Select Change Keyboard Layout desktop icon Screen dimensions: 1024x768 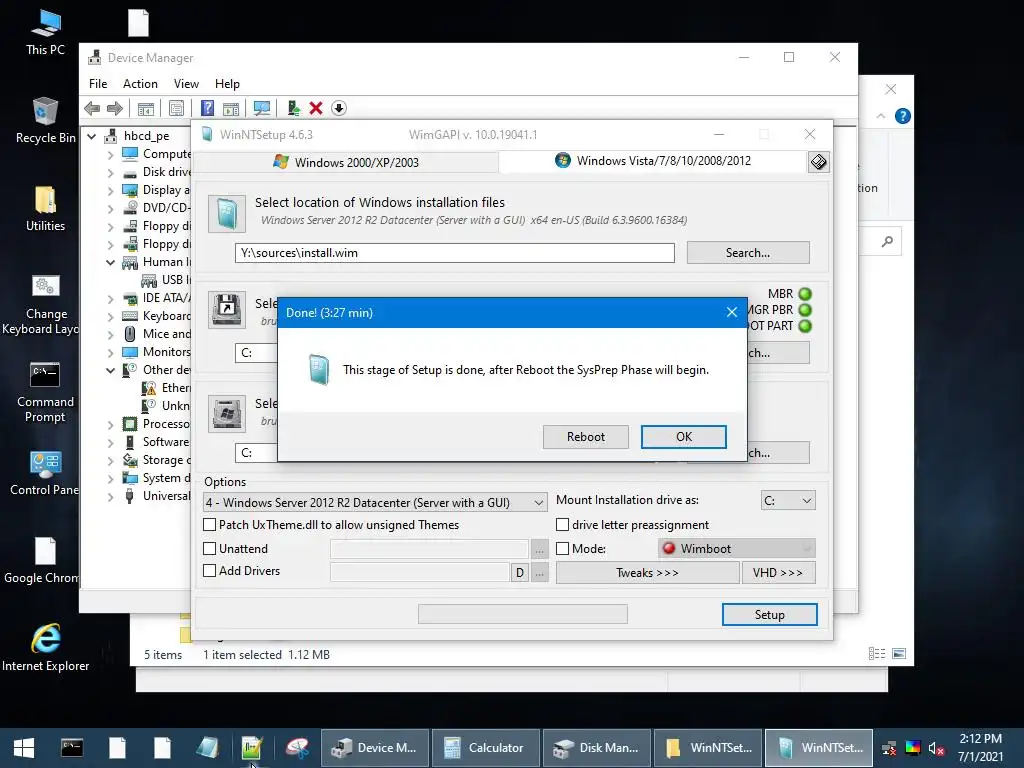click(45, 304)
